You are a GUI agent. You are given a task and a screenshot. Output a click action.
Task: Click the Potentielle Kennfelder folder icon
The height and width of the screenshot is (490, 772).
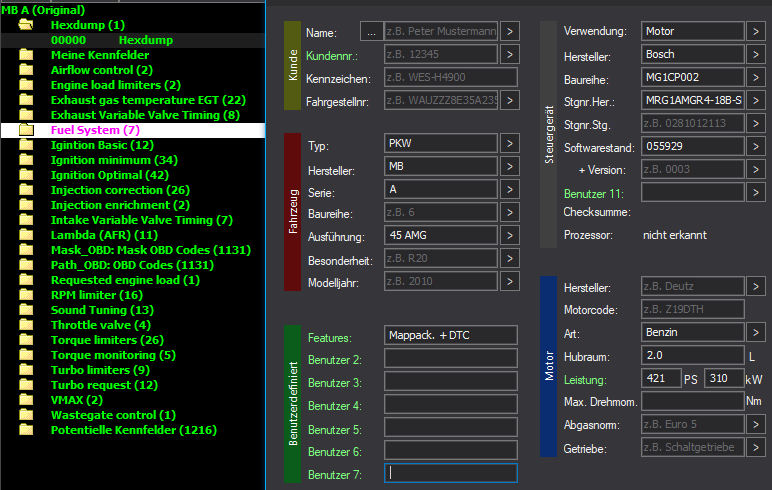coord(26,430)
